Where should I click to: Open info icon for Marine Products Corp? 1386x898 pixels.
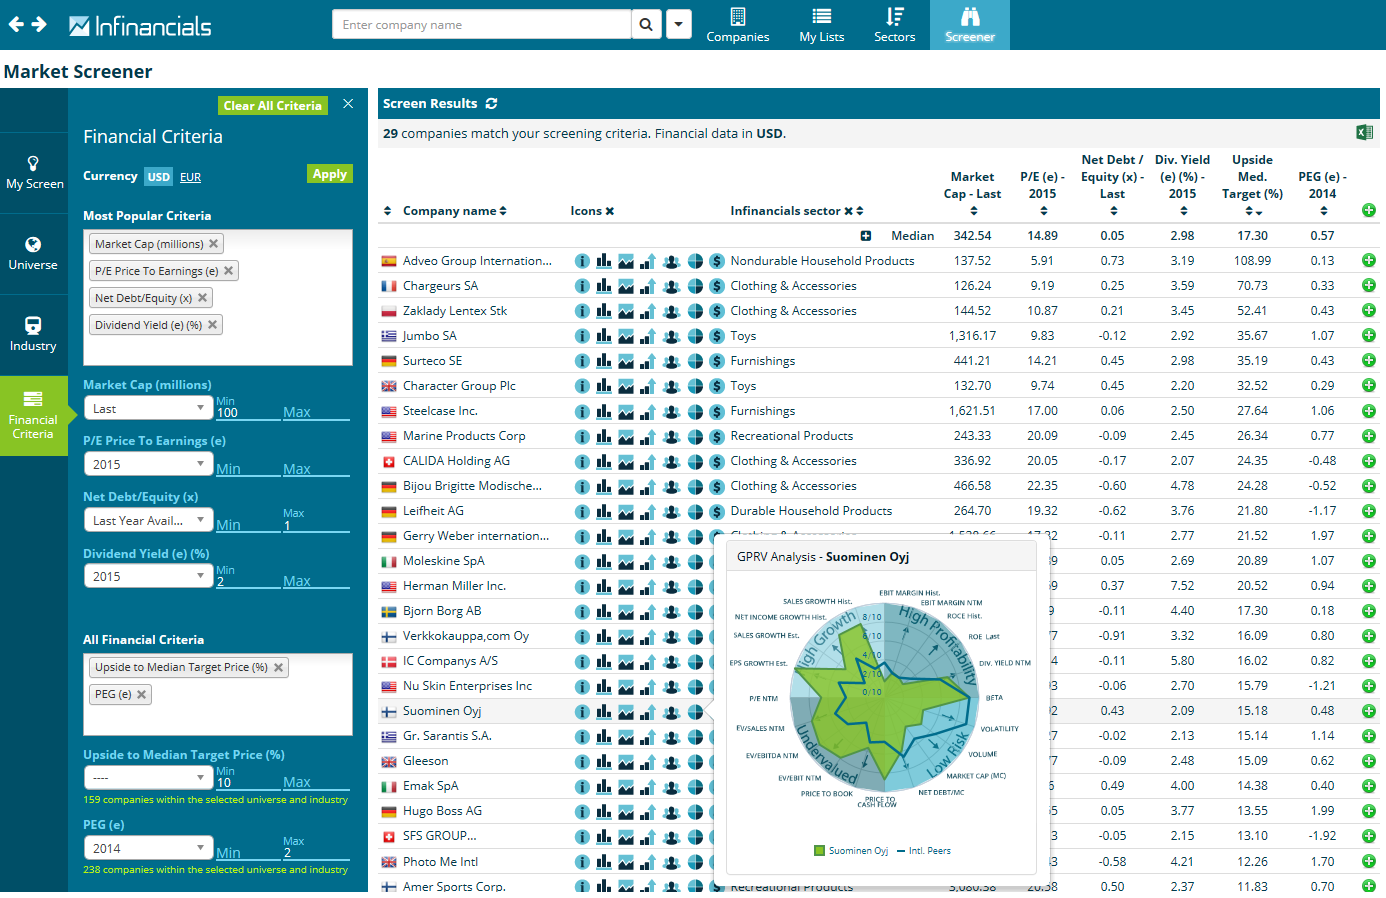(582, 436)
